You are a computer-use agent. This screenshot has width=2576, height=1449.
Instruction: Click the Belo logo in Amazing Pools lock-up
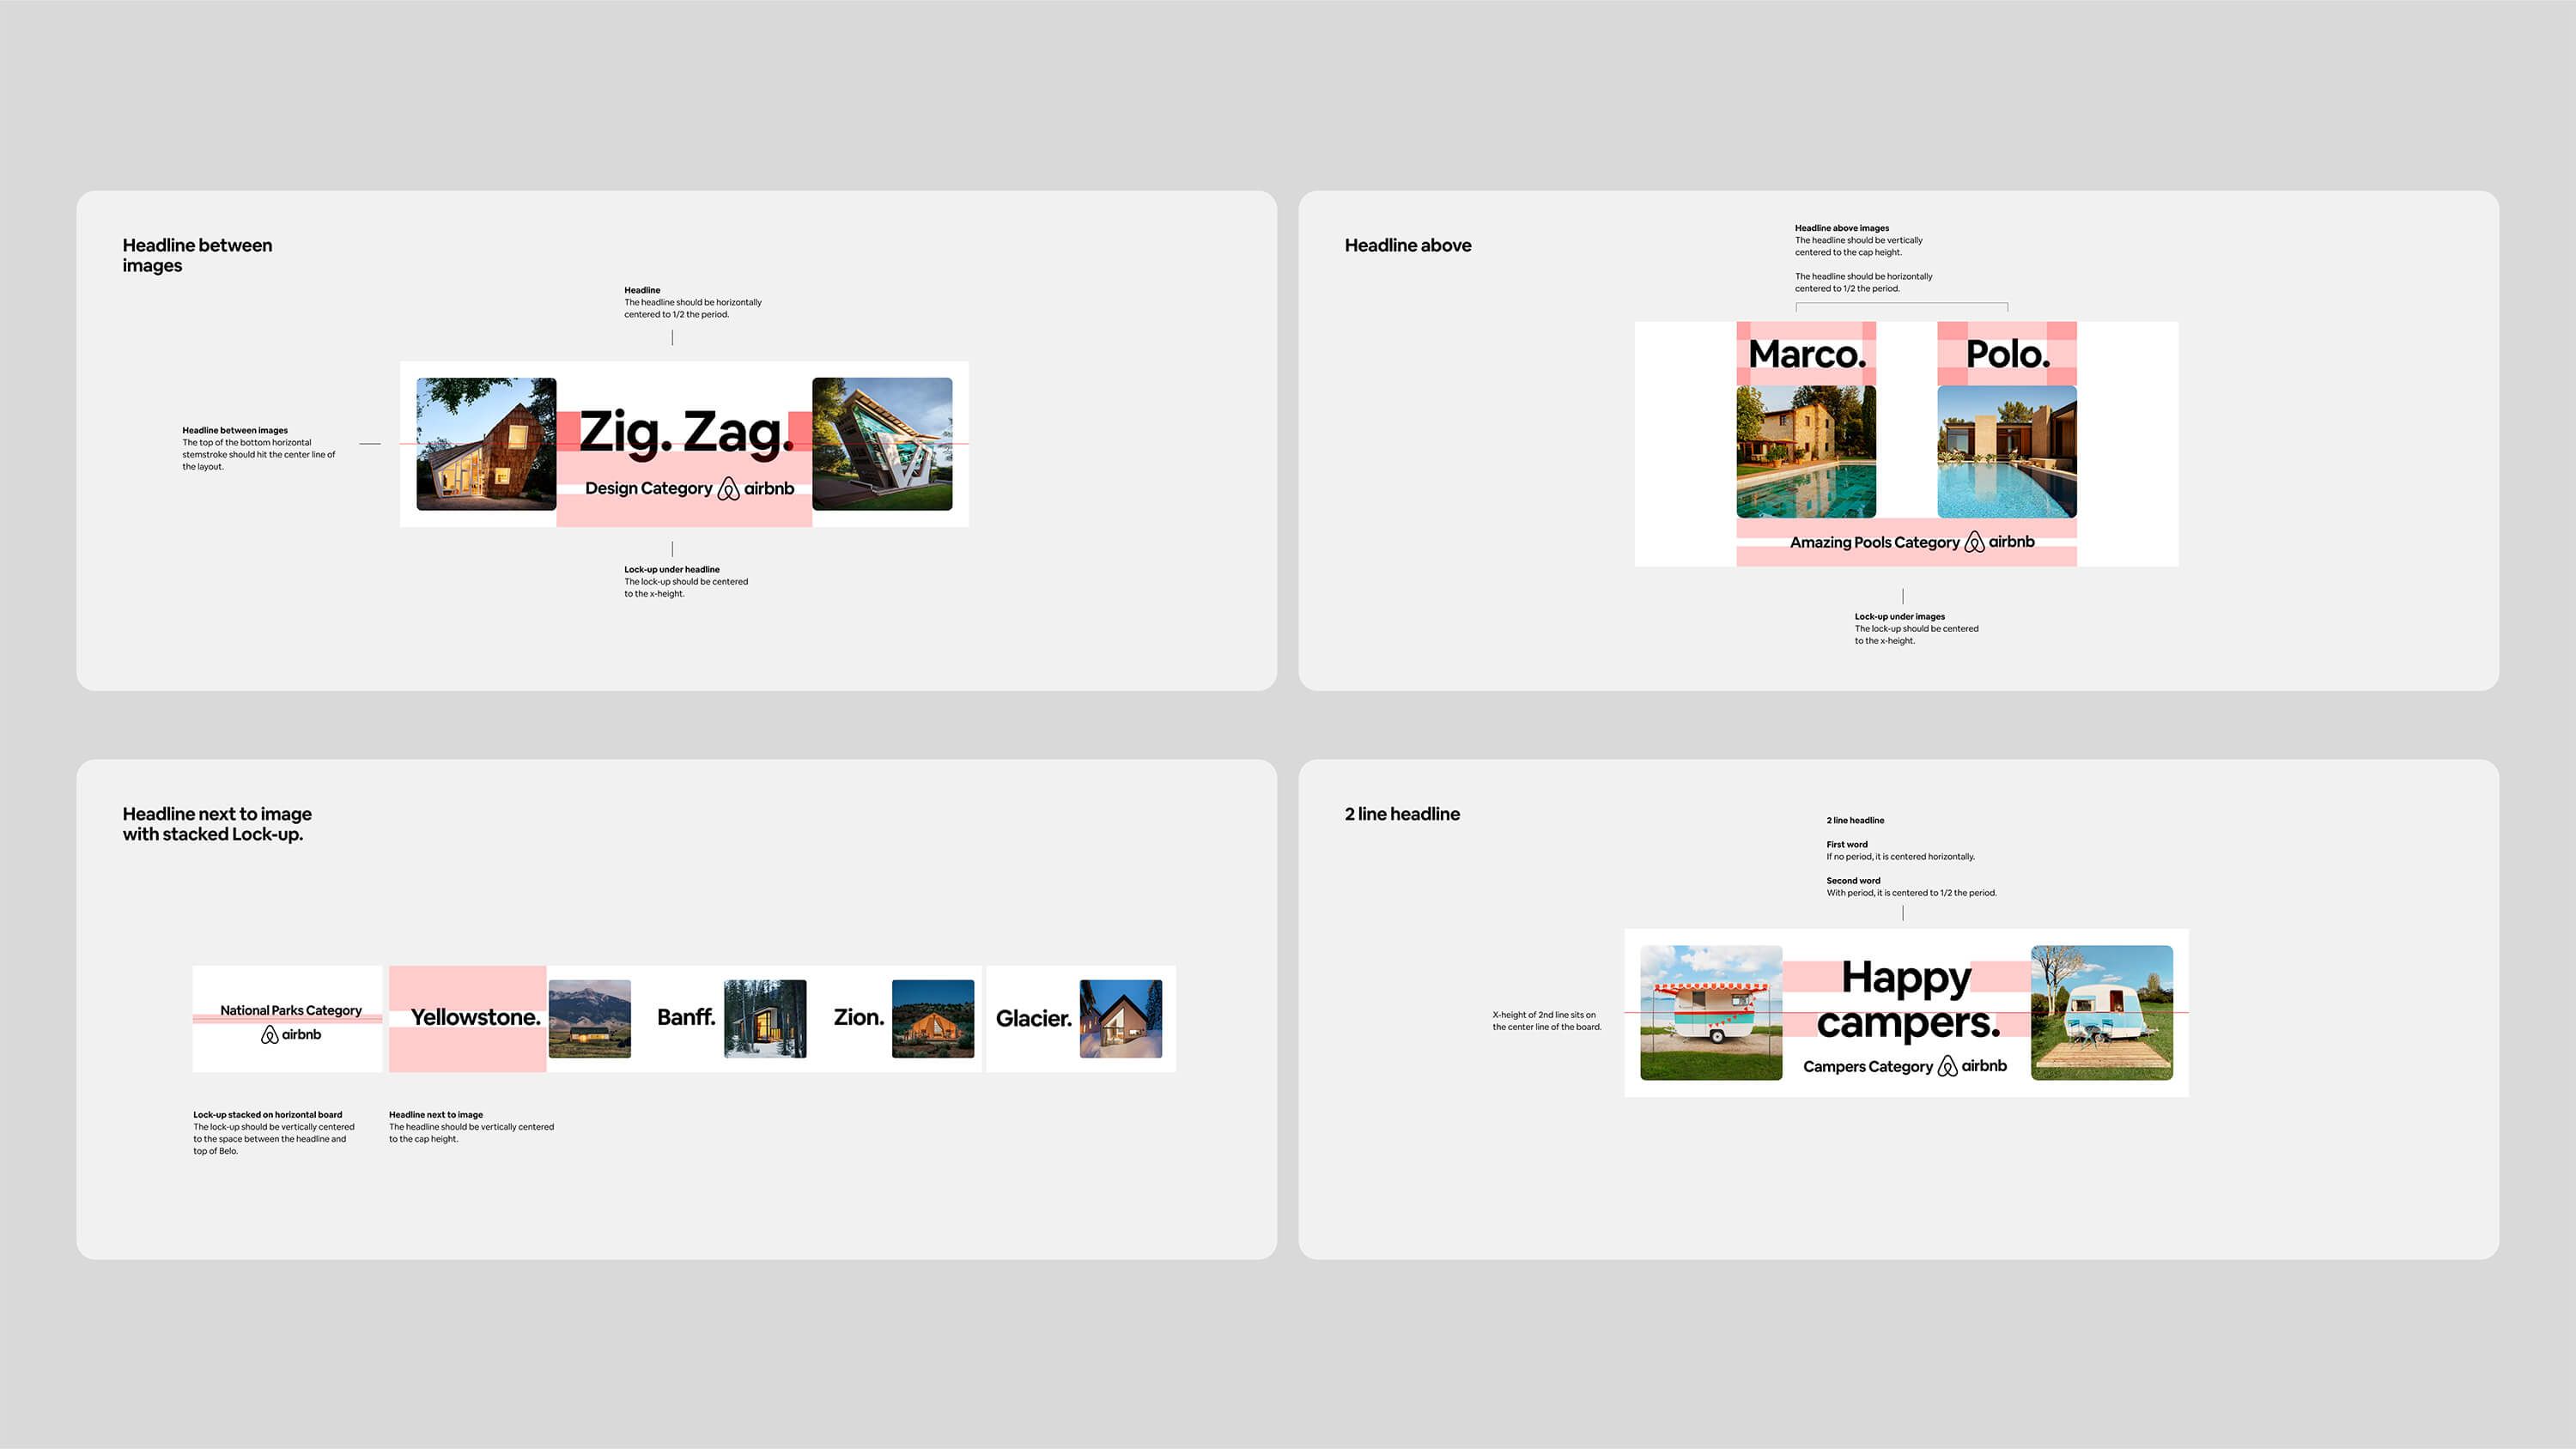pos(1974,542)
